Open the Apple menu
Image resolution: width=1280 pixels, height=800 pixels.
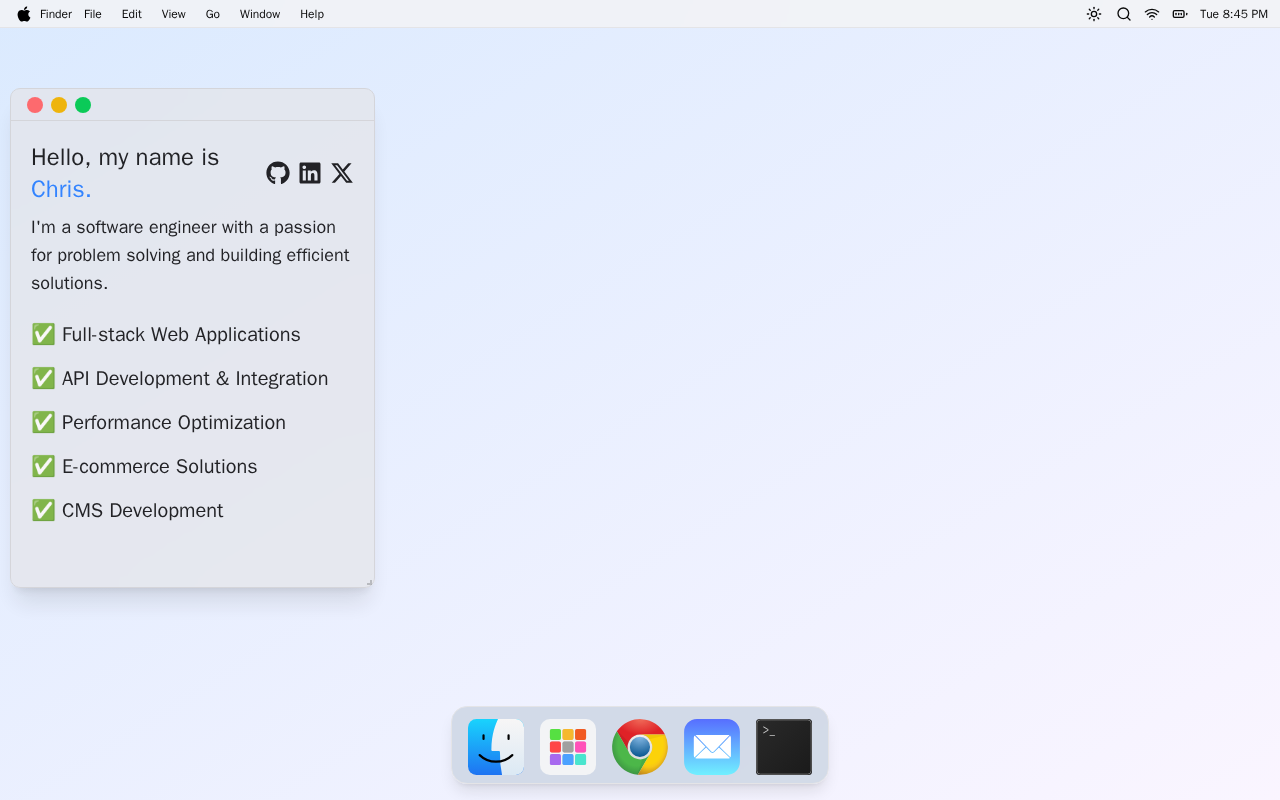click(x=24, y=14)
